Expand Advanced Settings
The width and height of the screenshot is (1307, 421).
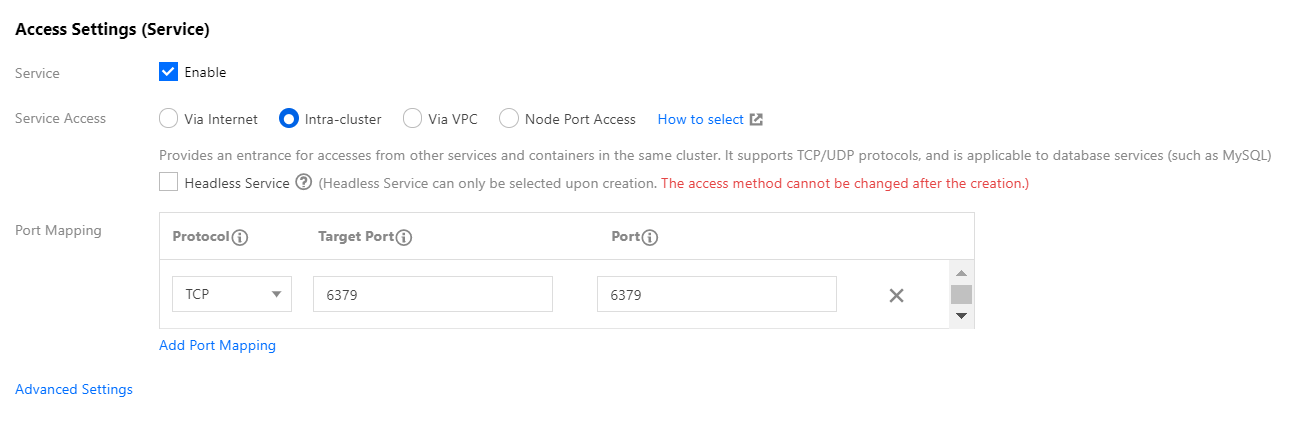pyautogui.click(x=74, y=389)
